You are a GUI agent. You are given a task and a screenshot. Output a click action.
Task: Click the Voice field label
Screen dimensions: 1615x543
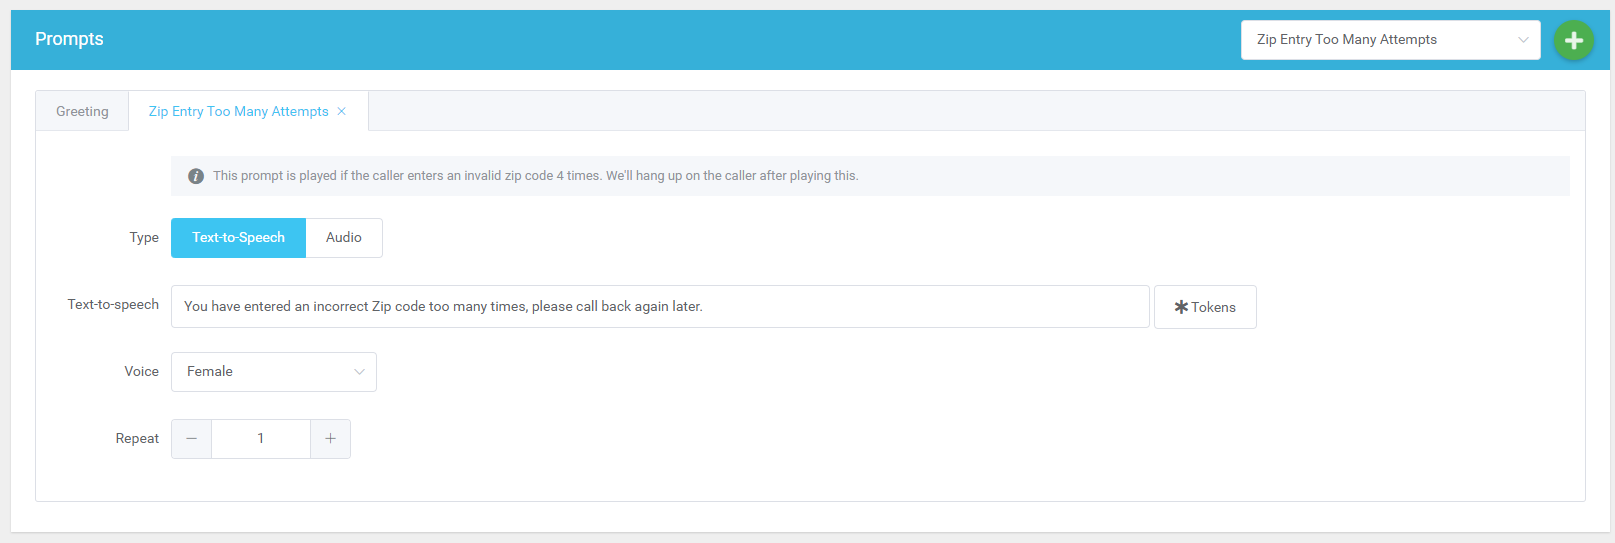point(141,371)
